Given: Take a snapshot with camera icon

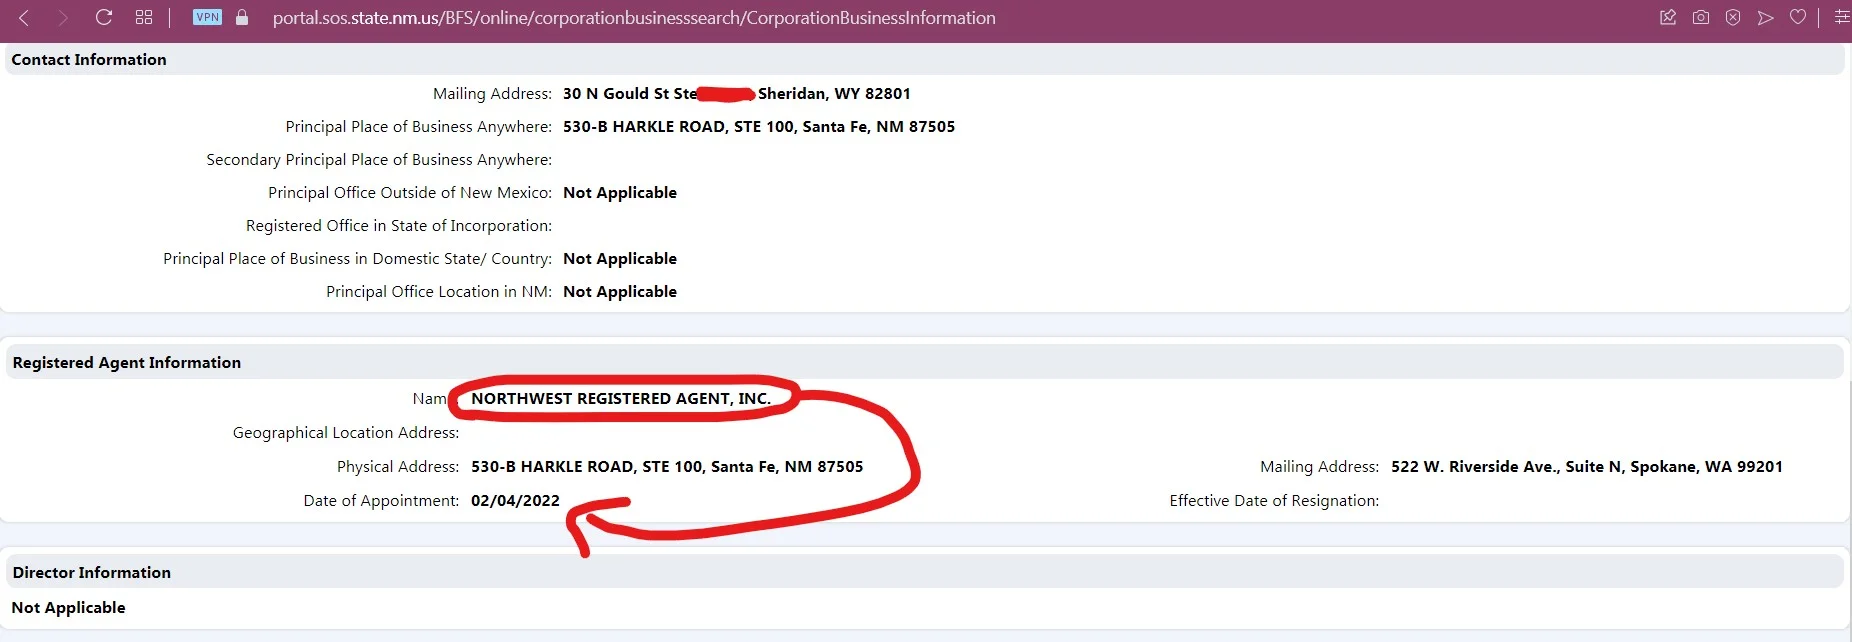Looking at the screenshot, I should click(x=1700, y=18).
